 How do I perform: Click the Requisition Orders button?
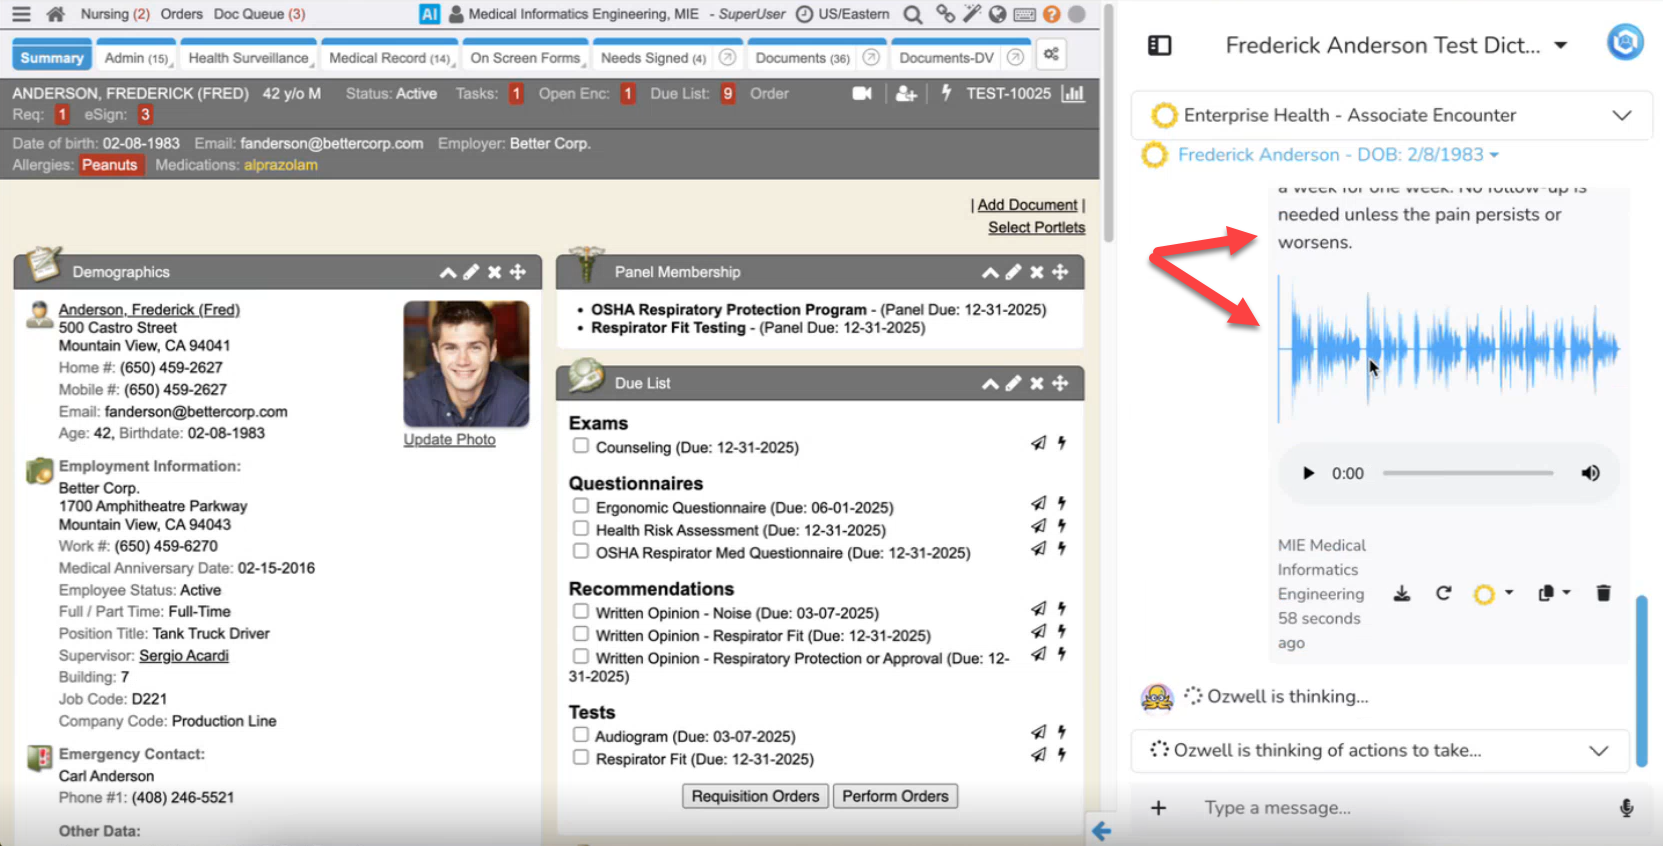pos(755,796)
